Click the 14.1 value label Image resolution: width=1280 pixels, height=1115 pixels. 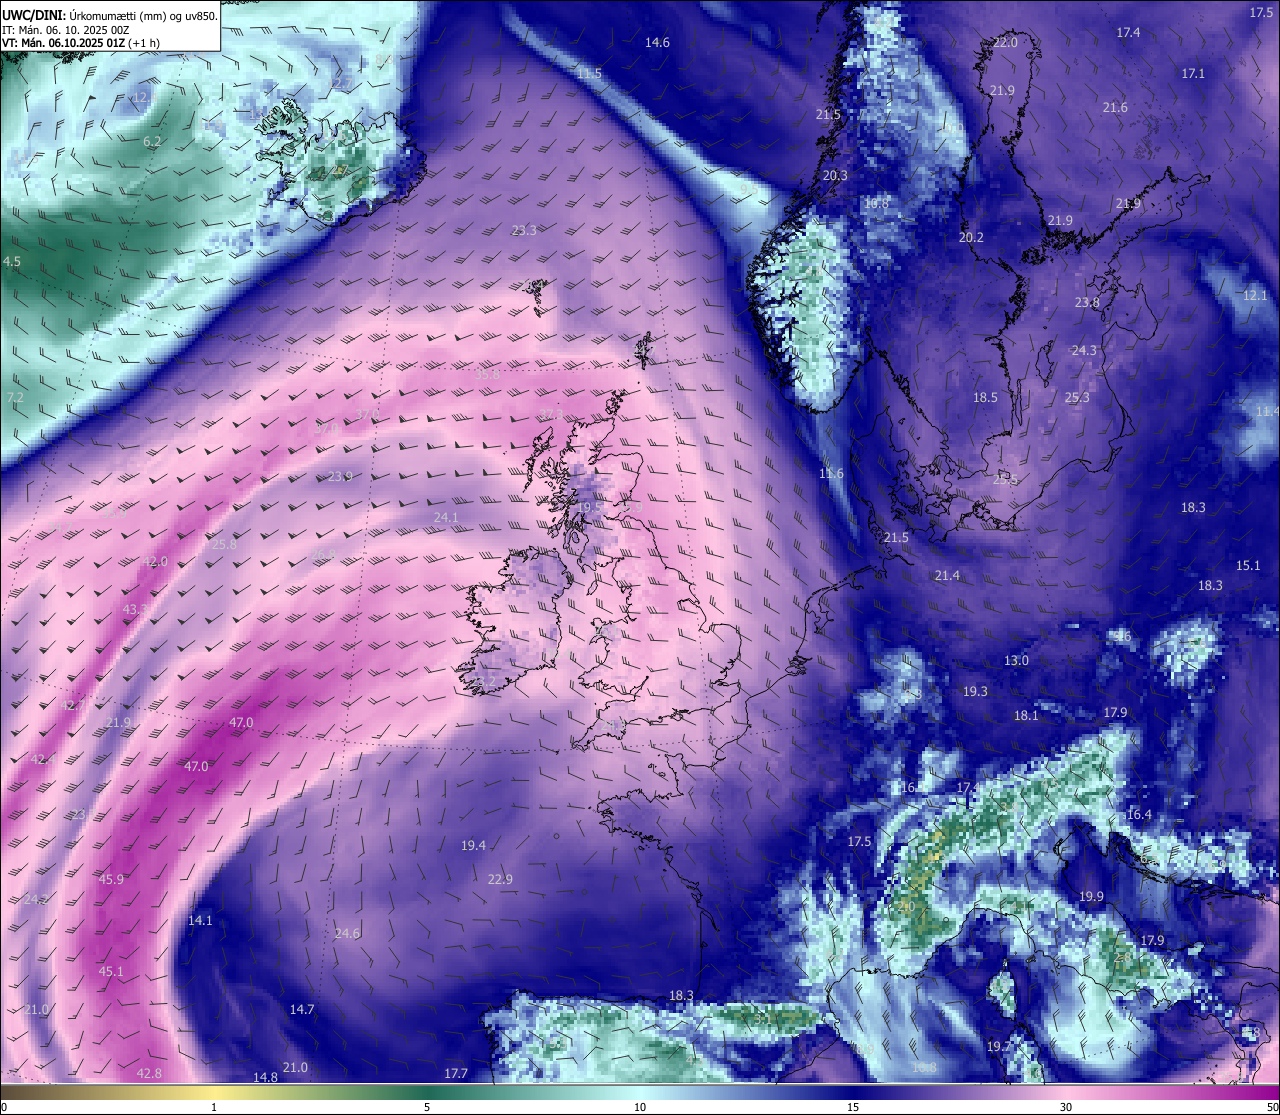pyautogui.click(x=200, y=921)
